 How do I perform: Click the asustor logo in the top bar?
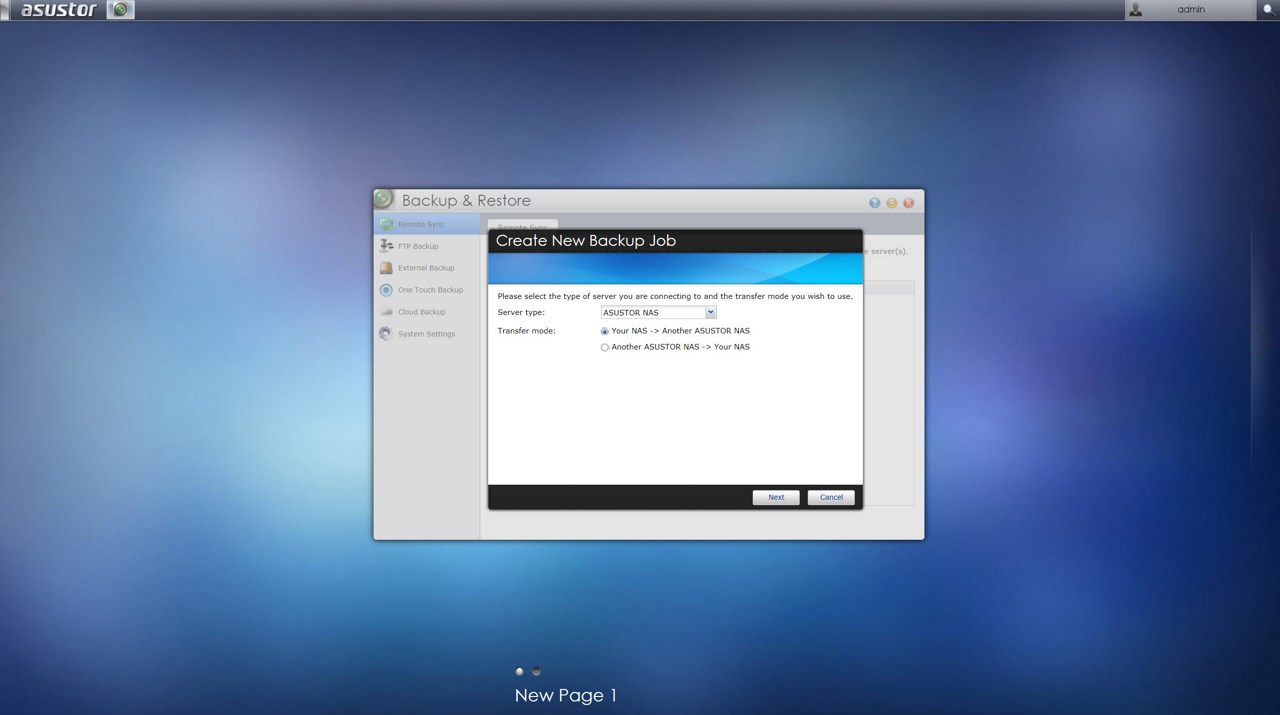click(x=59, y=10)
